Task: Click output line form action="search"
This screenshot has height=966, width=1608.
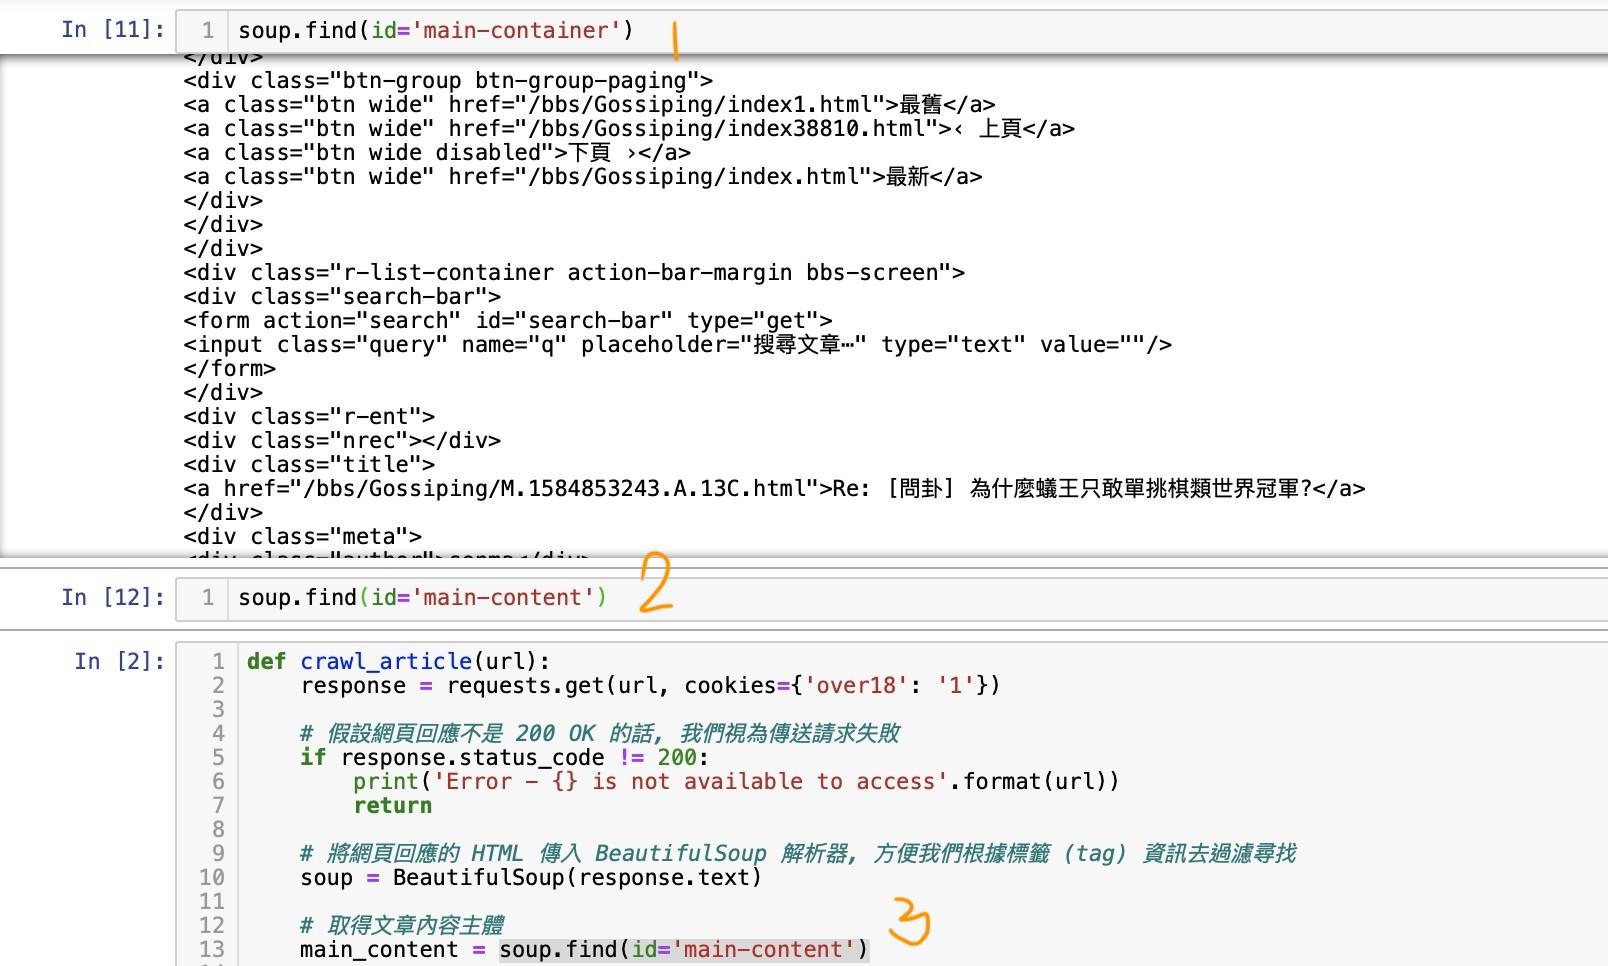Action: [x=508, y=320]
